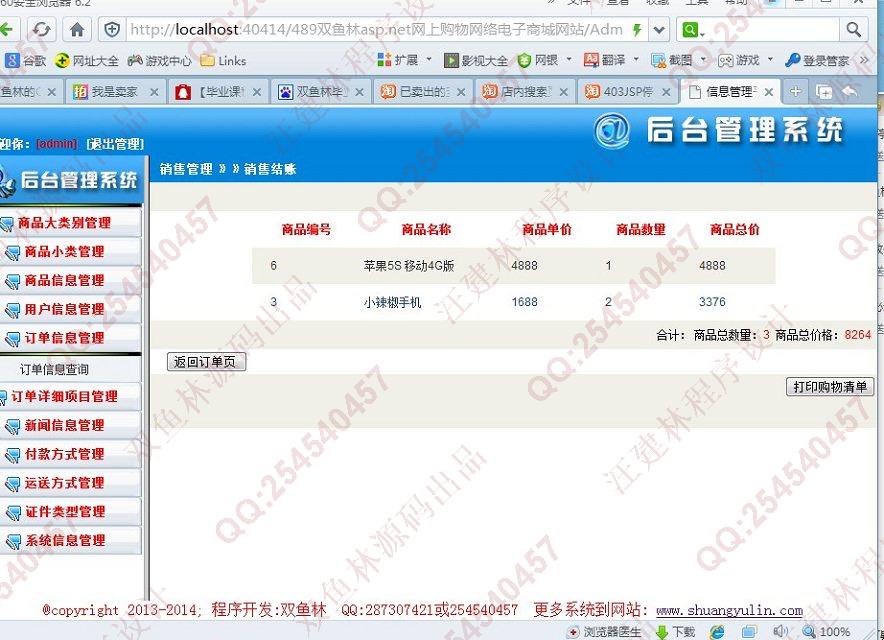The image size is (884, 640).
Task: Open the address bar history dropdown arrow
Action: click(658, 30)
